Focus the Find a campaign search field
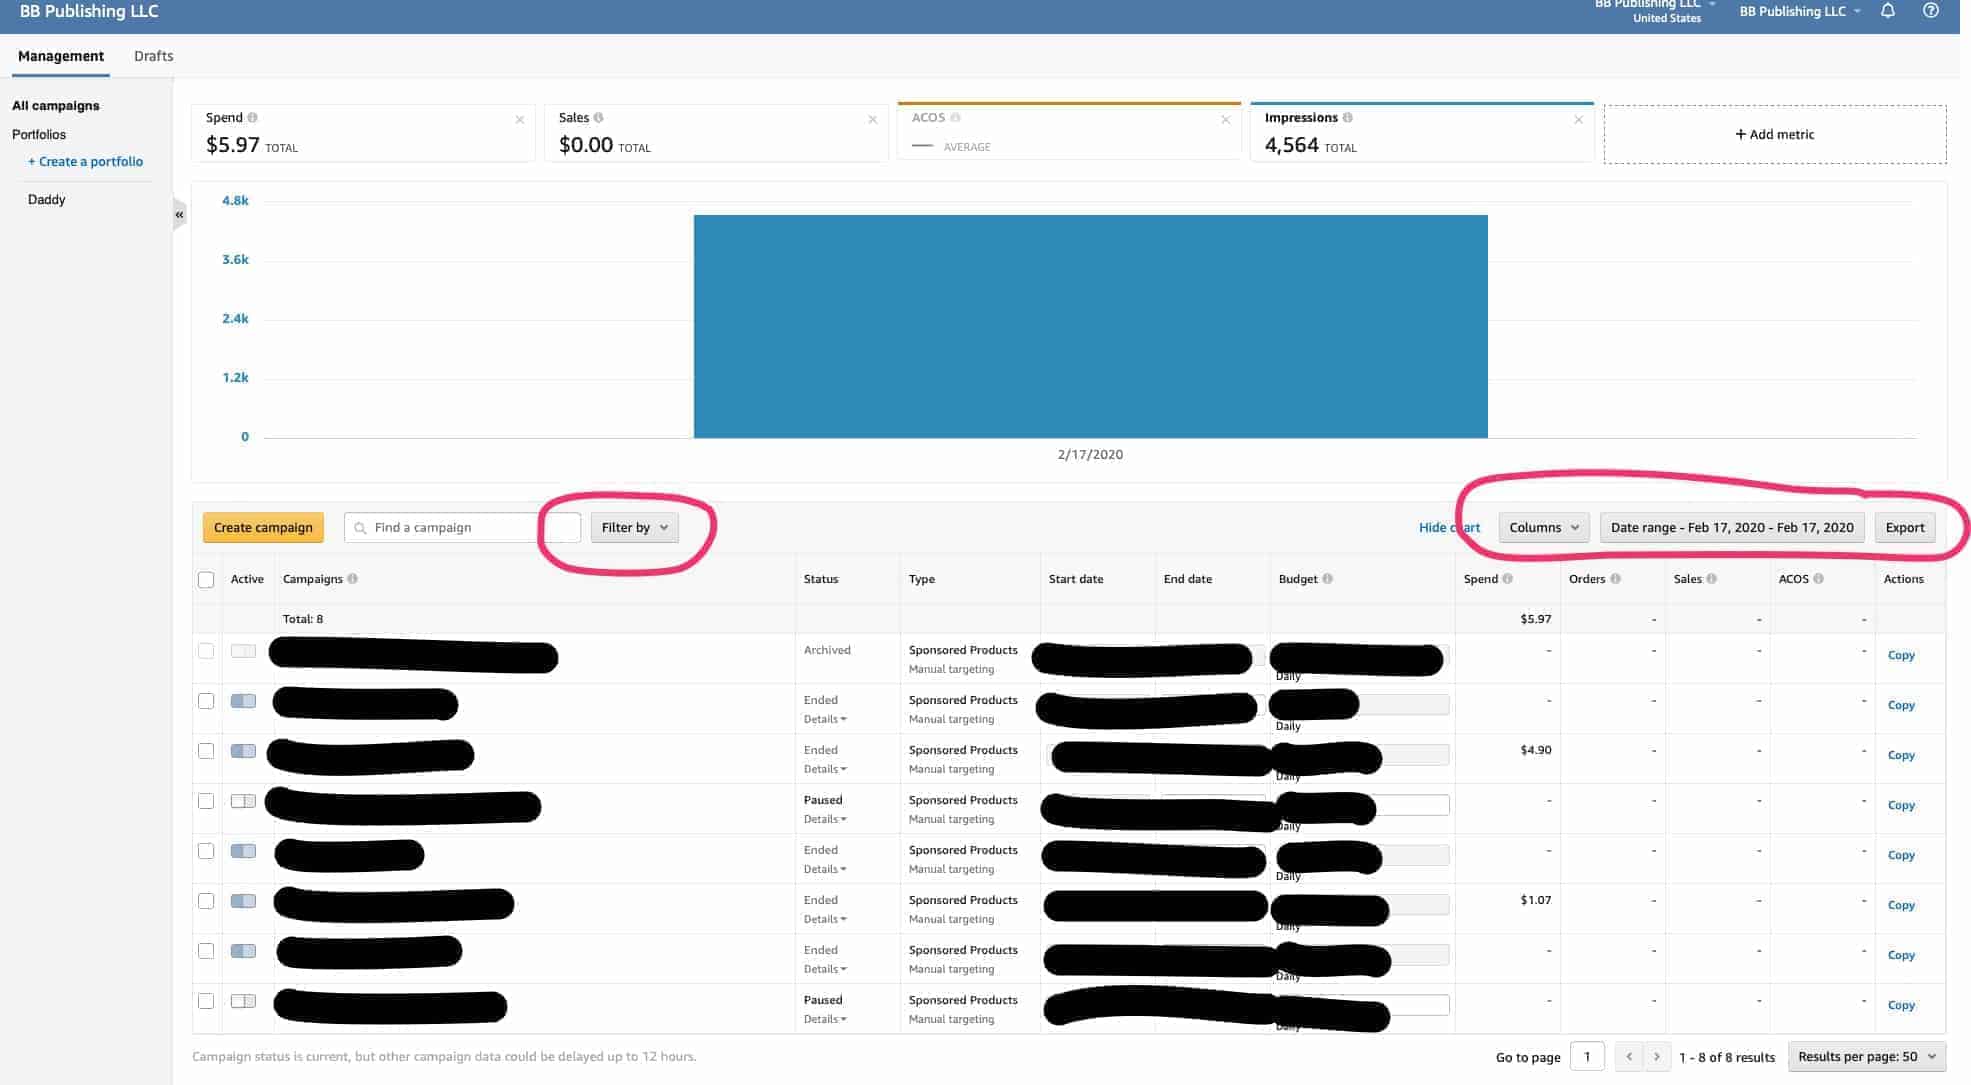This screenshot has height=1085, width=1971. tap(462, 528)
